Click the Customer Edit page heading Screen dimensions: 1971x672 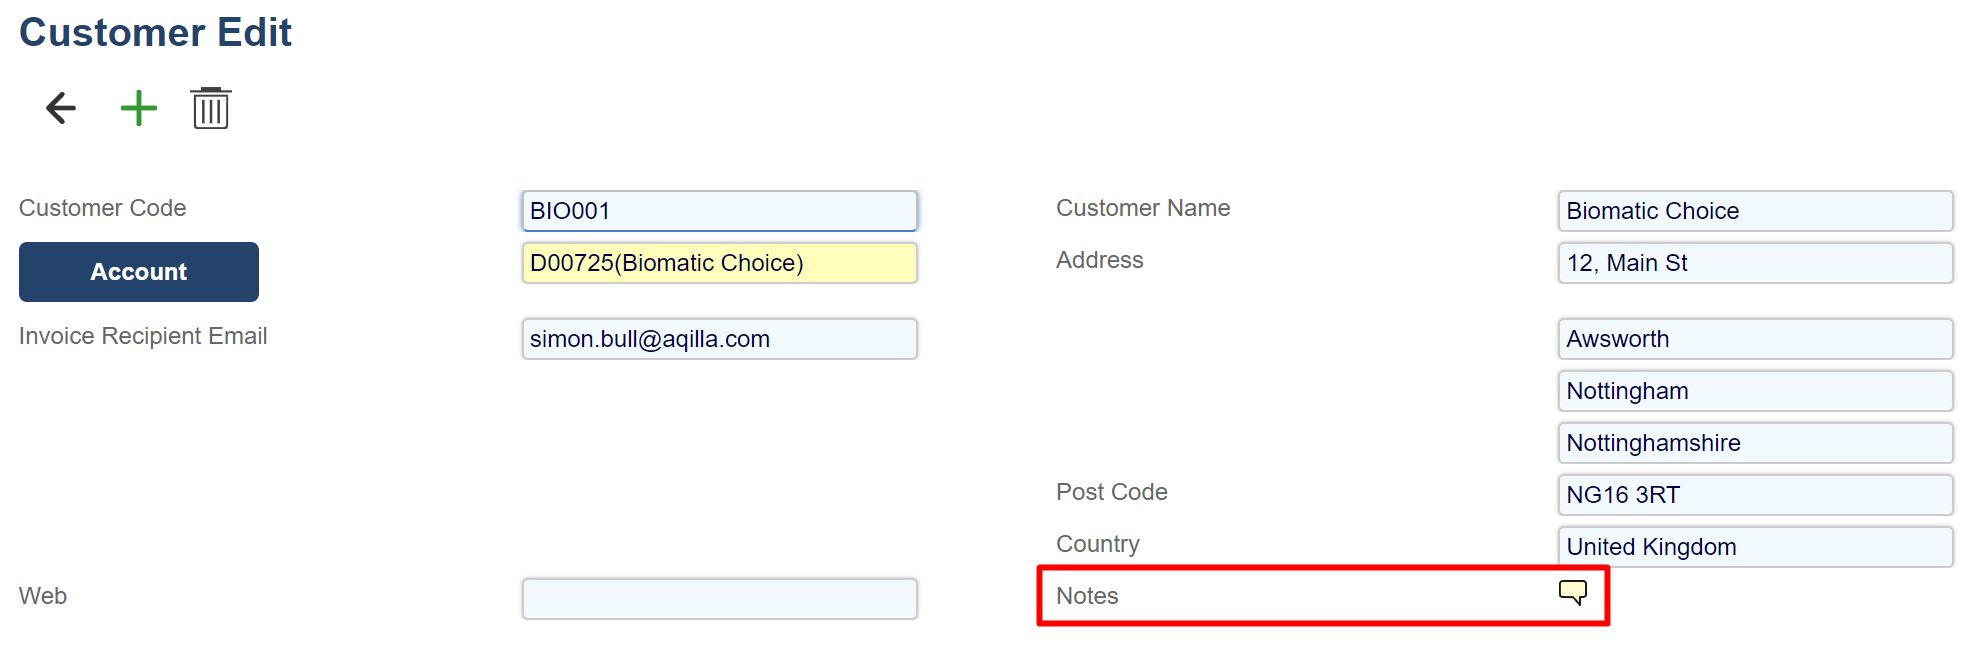(156, 33)
